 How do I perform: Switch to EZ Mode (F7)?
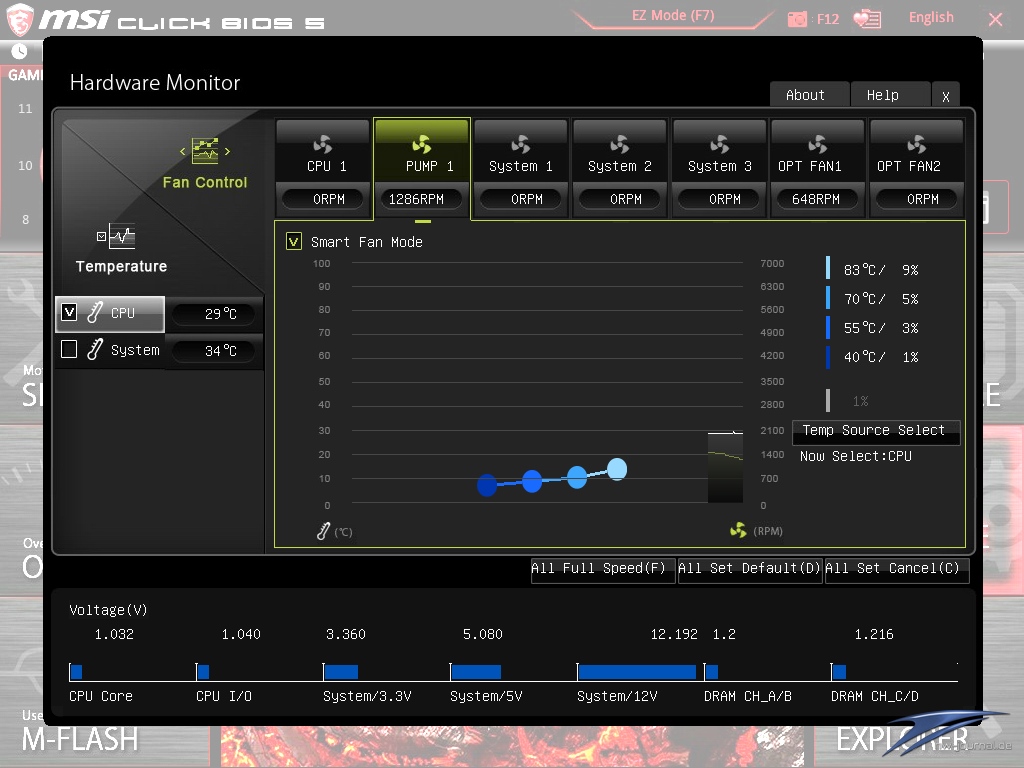[673, 16]
